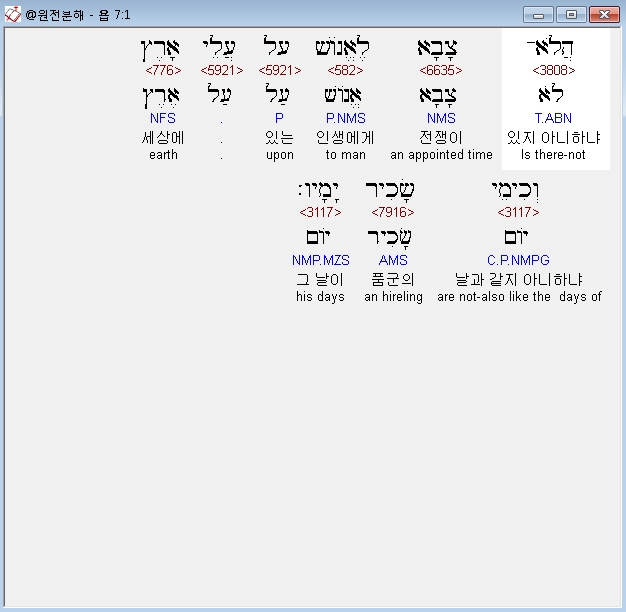
Task: Select the English gloss 'Is there-not'
Action: pyautogui.click(x=553, y=154)
